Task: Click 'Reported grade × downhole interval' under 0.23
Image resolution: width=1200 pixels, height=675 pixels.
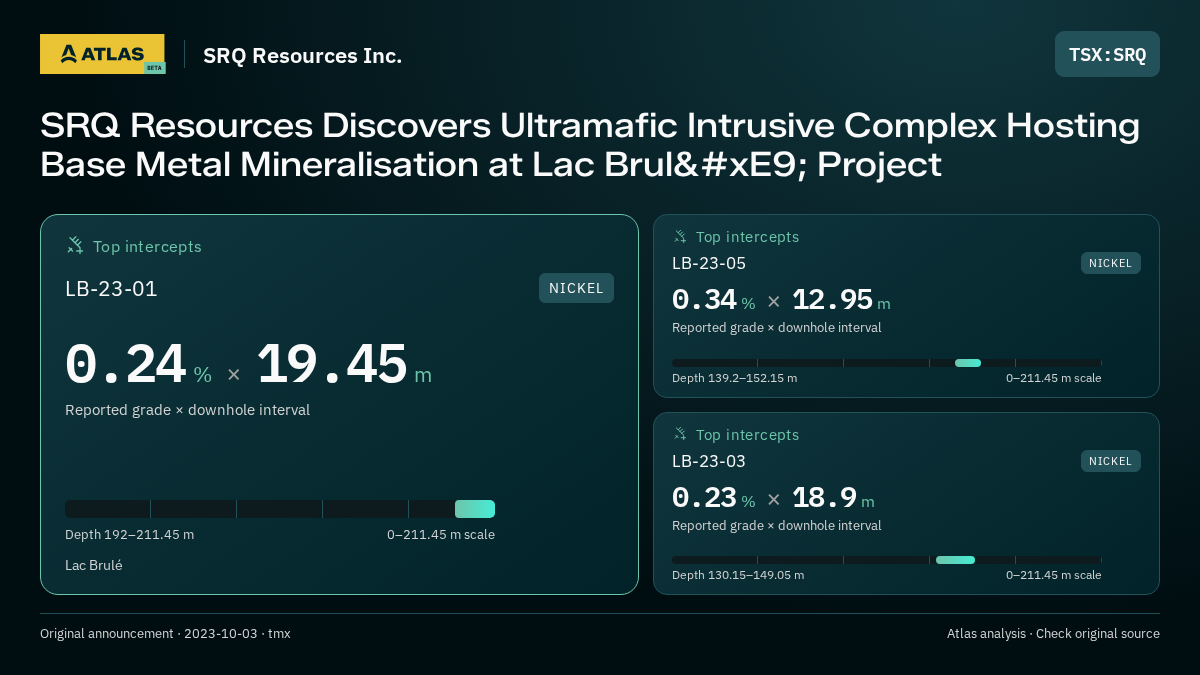Action: (x=777, y=525)
